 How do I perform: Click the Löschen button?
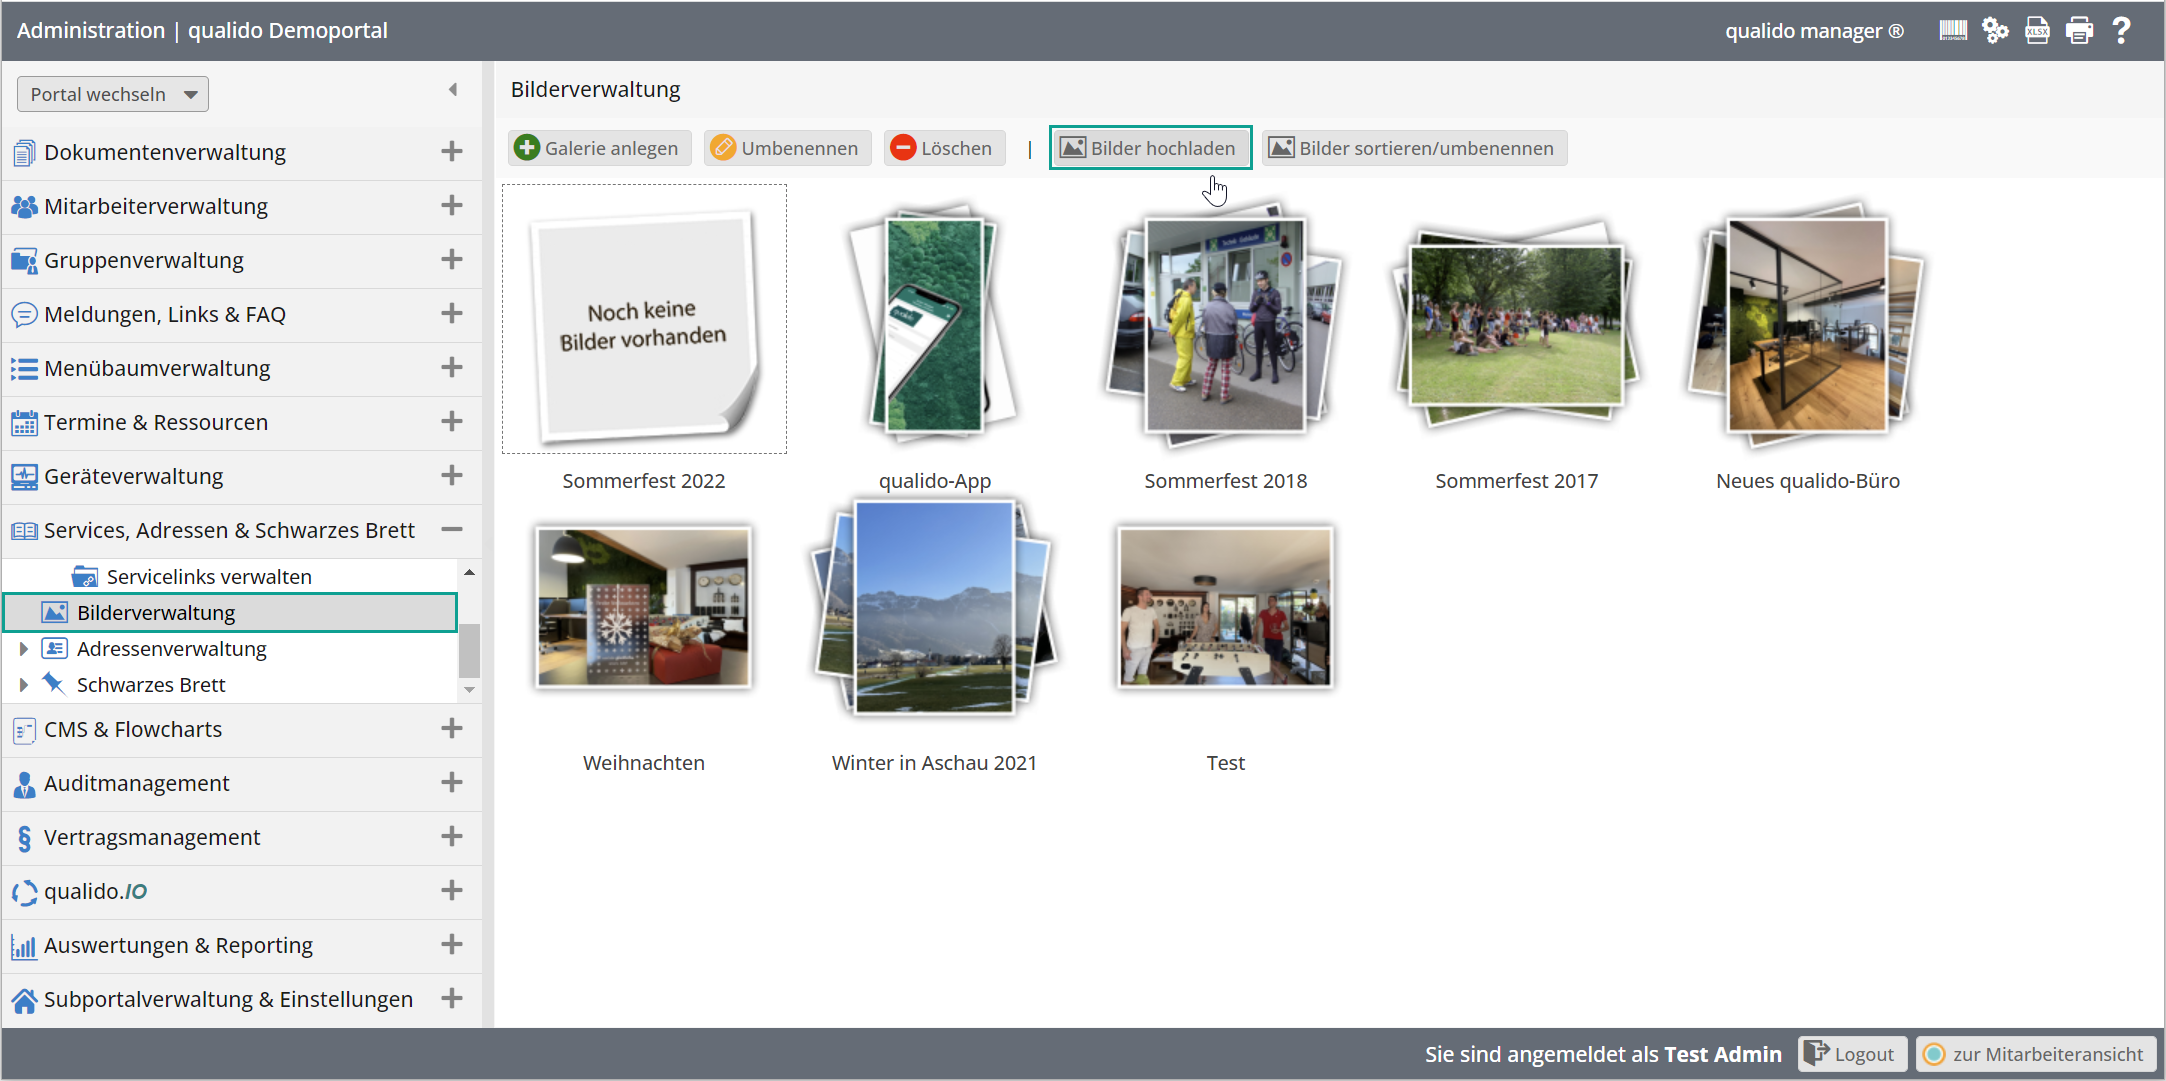click(944, 148)
